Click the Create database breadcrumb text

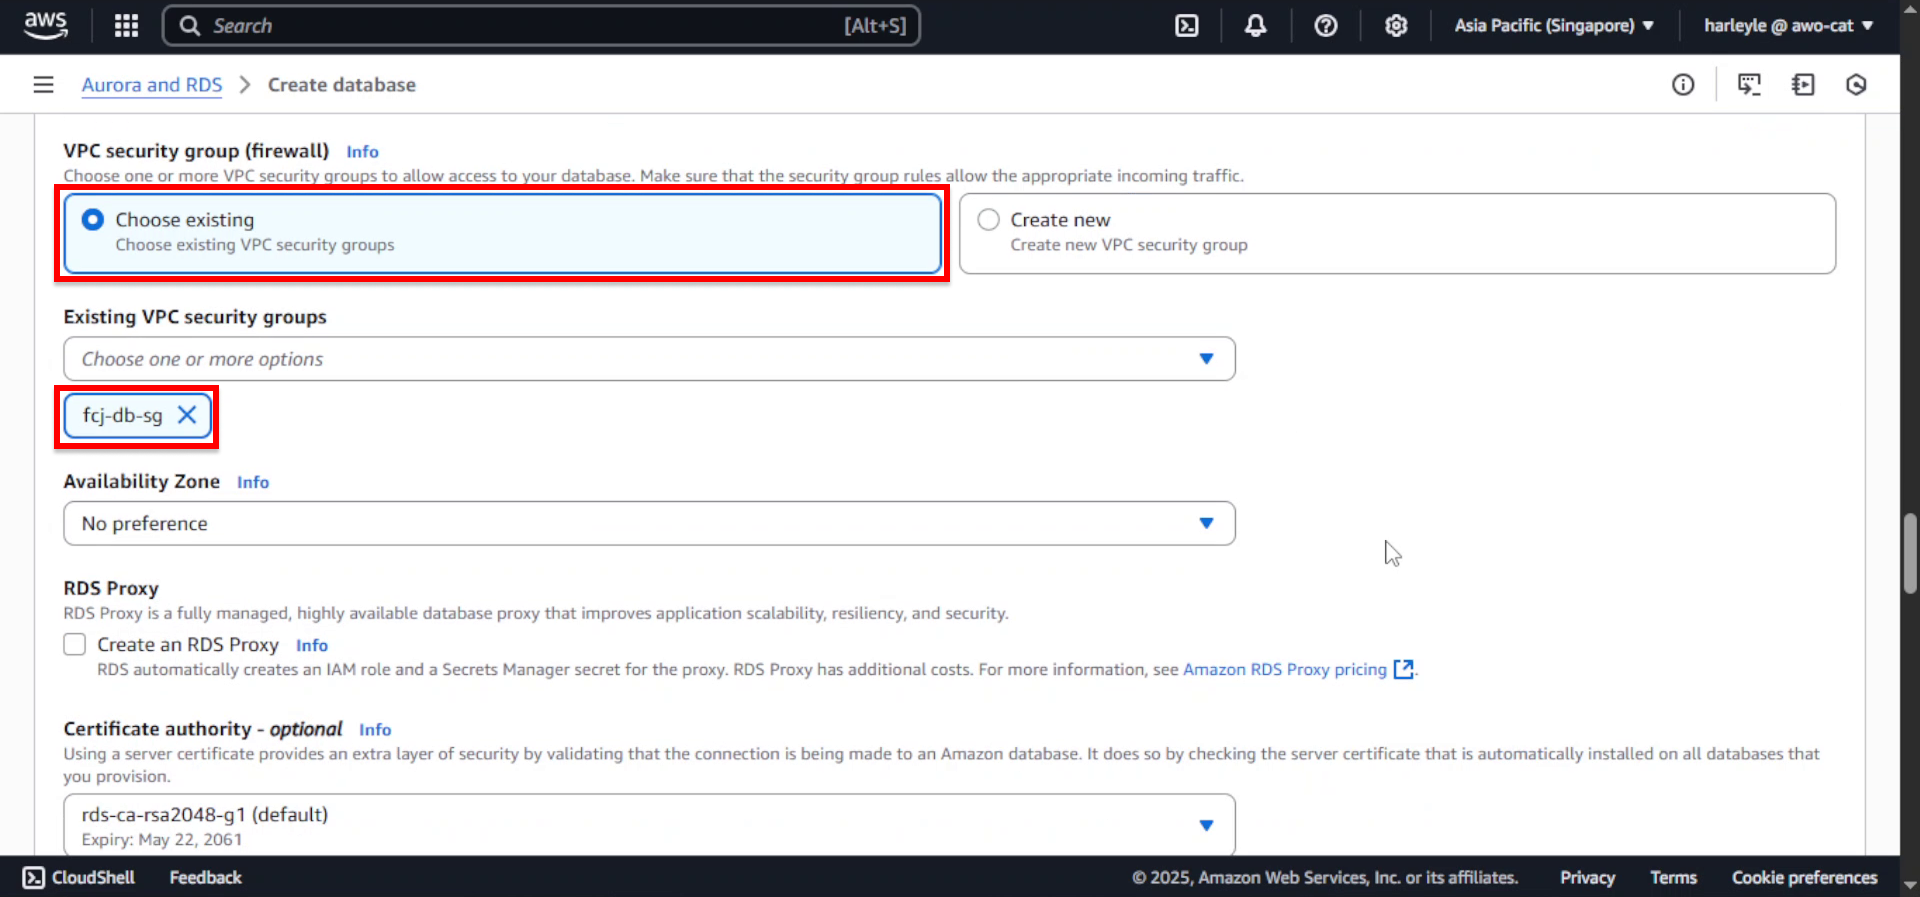[342, 85]
